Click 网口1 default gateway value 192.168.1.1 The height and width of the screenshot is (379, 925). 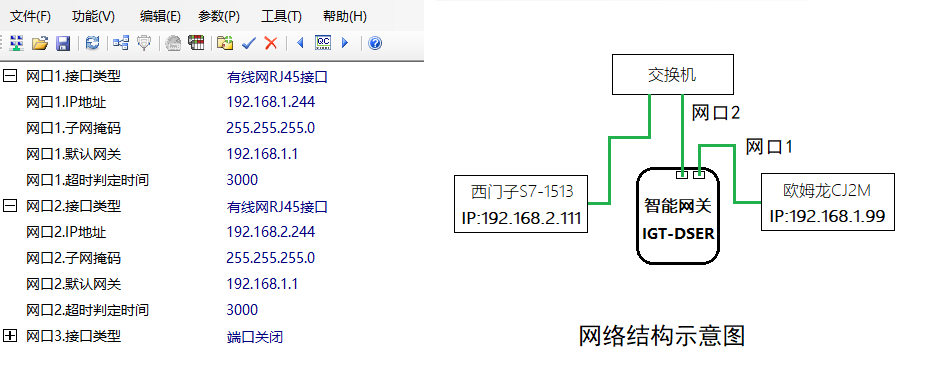tap(262, 154)
